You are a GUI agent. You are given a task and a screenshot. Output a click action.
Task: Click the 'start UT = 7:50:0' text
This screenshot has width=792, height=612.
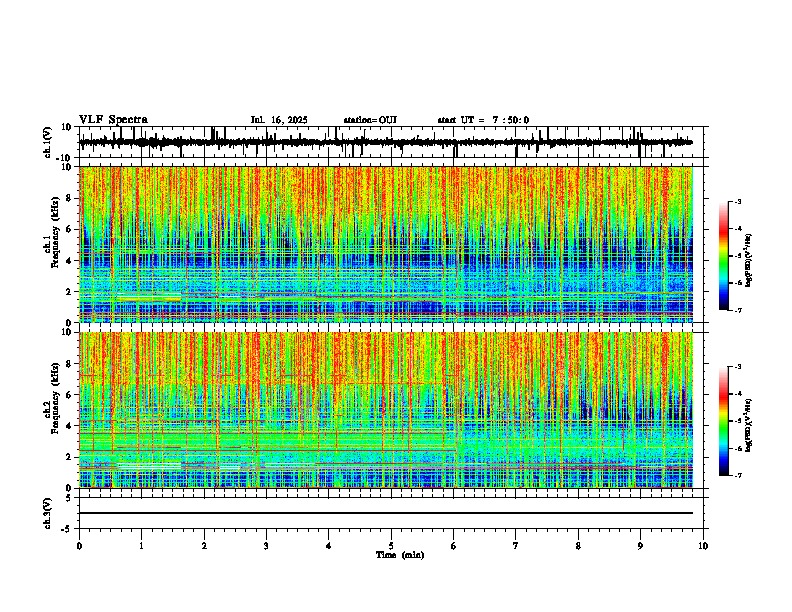coord(483,120)
